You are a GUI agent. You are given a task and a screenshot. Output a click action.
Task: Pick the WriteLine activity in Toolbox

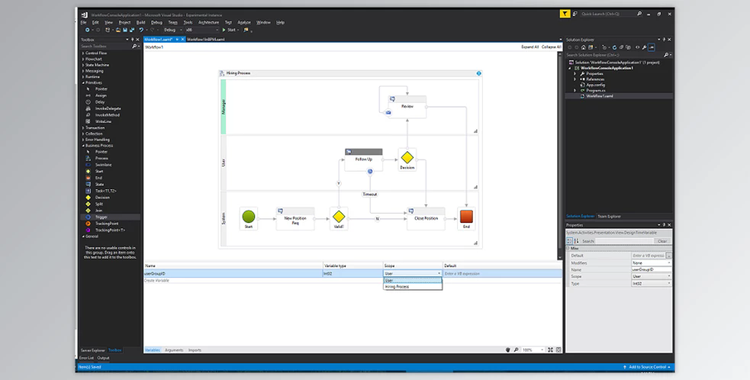point(103,122)
